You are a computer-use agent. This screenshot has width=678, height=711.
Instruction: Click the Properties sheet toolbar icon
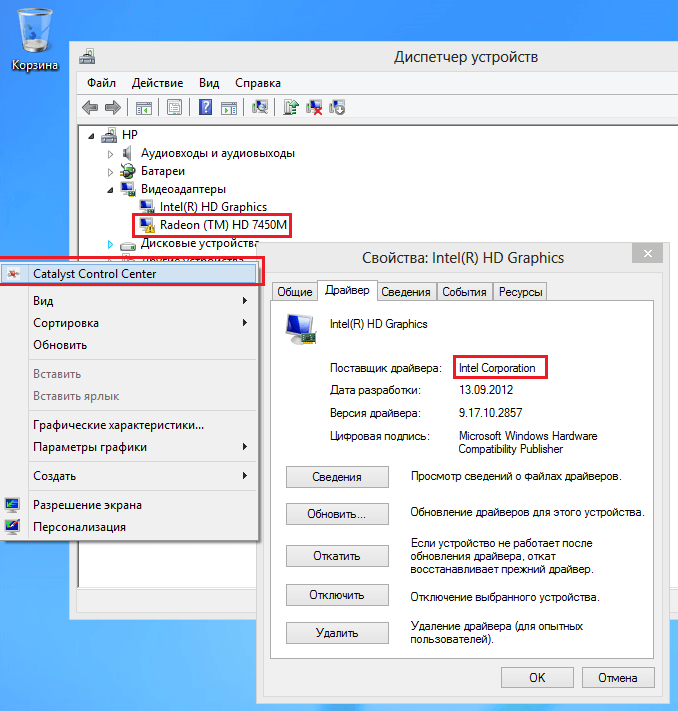(174, 108)
